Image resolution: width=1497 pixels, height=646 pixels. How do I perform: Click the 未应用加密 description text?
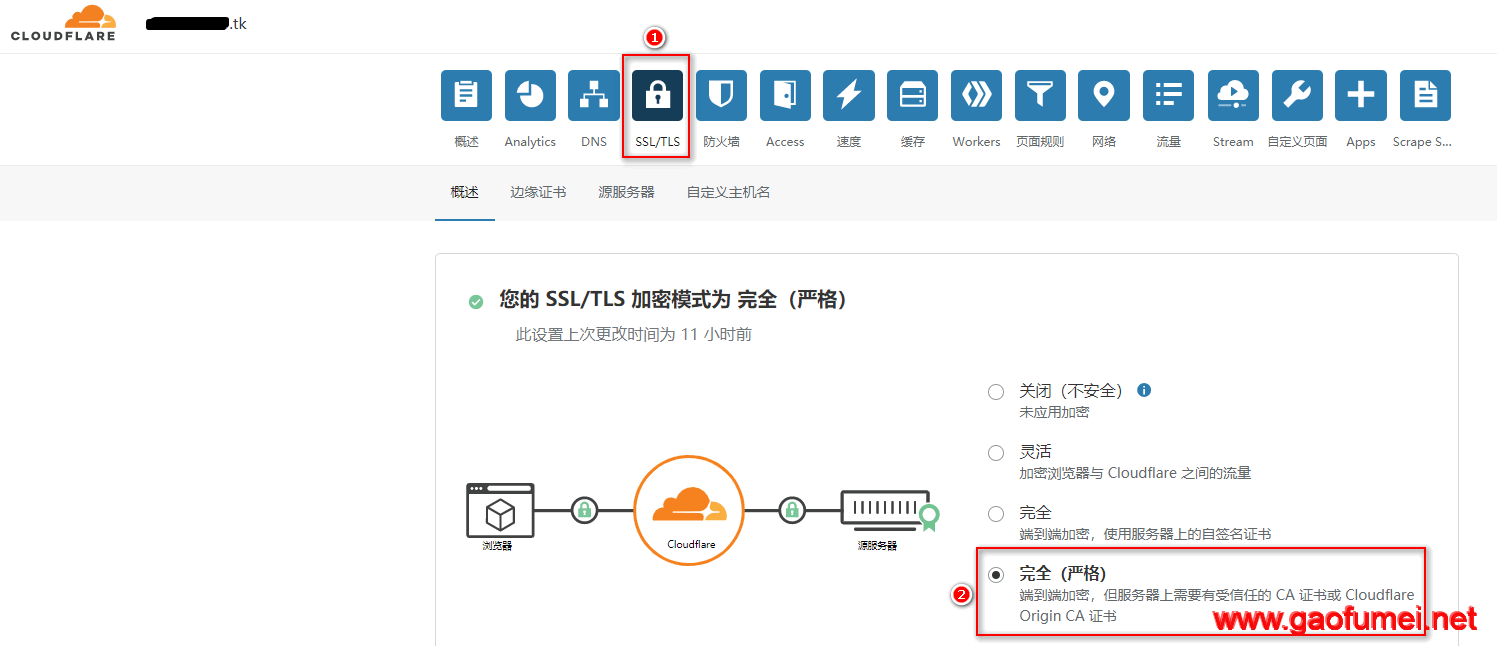(1054, 412)
